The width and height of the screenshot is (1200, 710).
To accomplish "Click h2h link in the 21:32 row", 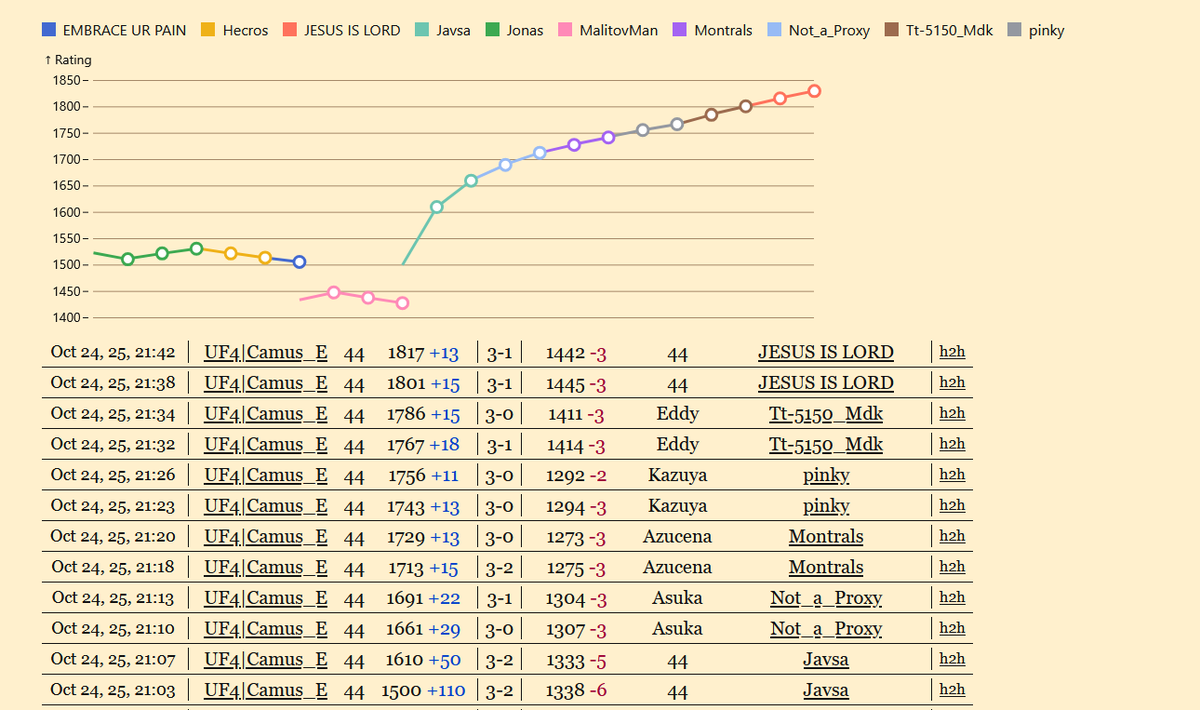I will point(953,444).
